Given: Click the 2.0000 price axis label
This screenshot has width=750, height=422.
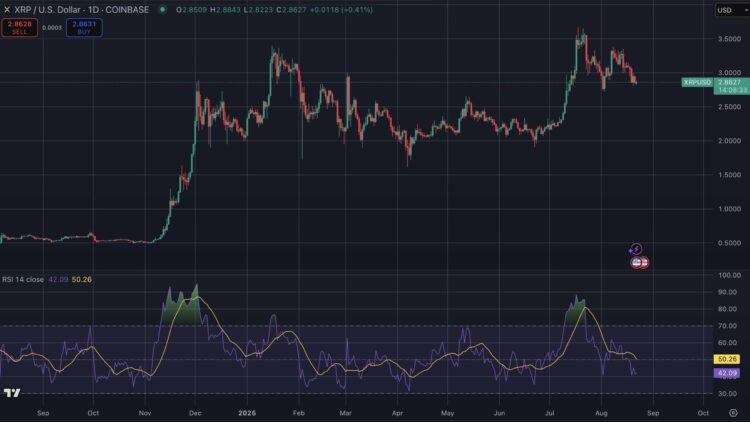Looking at the screenshot, I should pos(729,141).
